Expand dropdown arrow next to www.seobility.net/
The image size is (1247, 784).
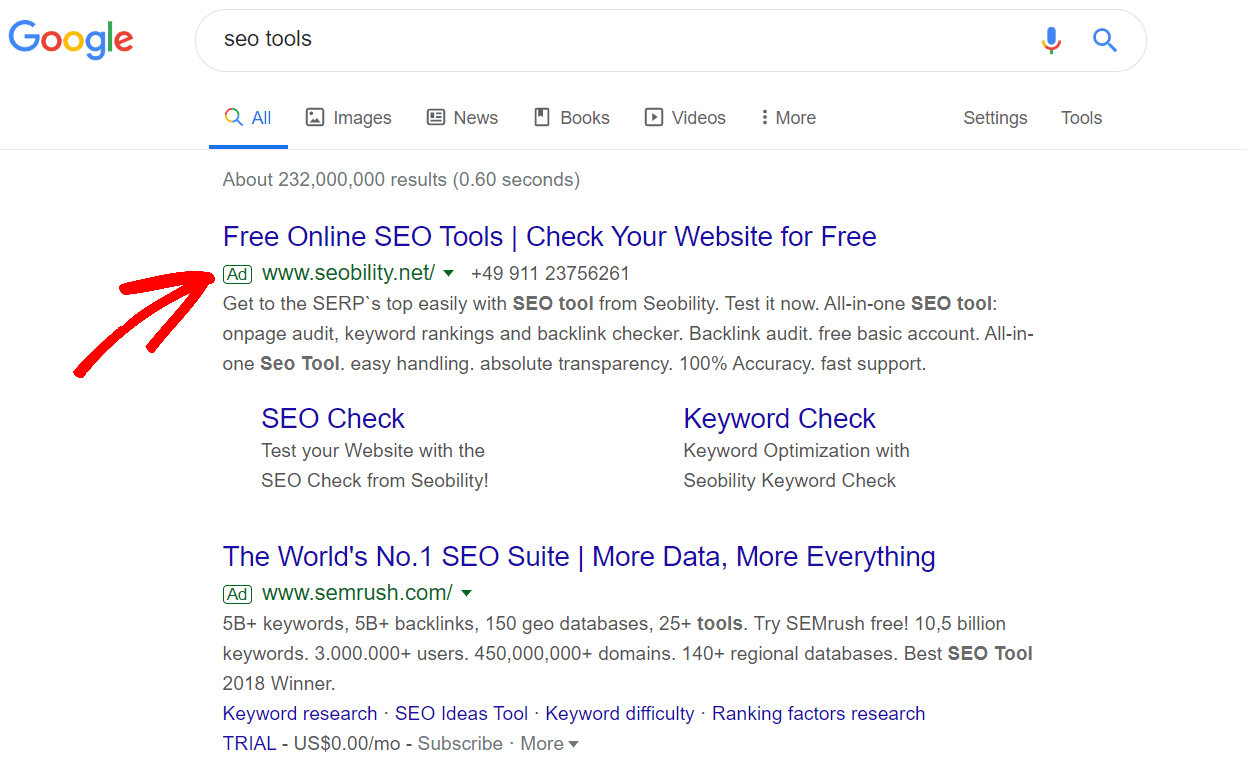tap(449, 273)
